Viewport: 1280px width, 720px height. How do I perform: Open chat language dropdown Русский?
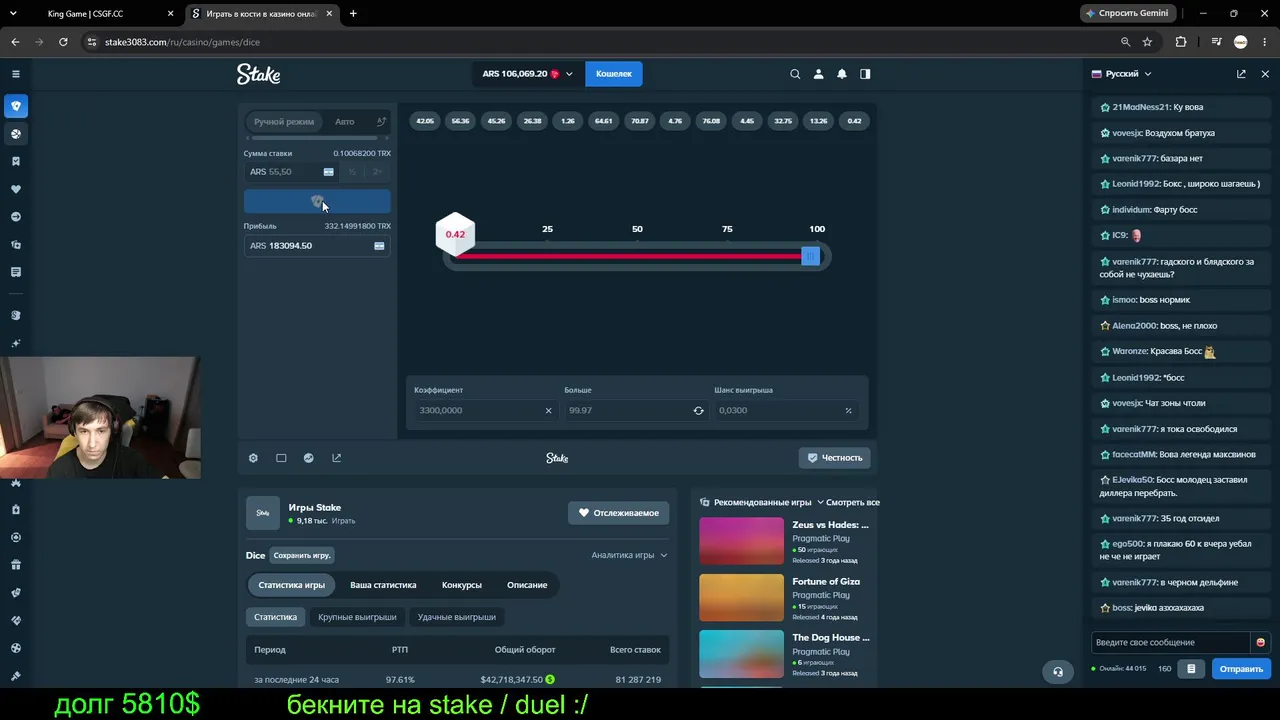[1121, 74]
